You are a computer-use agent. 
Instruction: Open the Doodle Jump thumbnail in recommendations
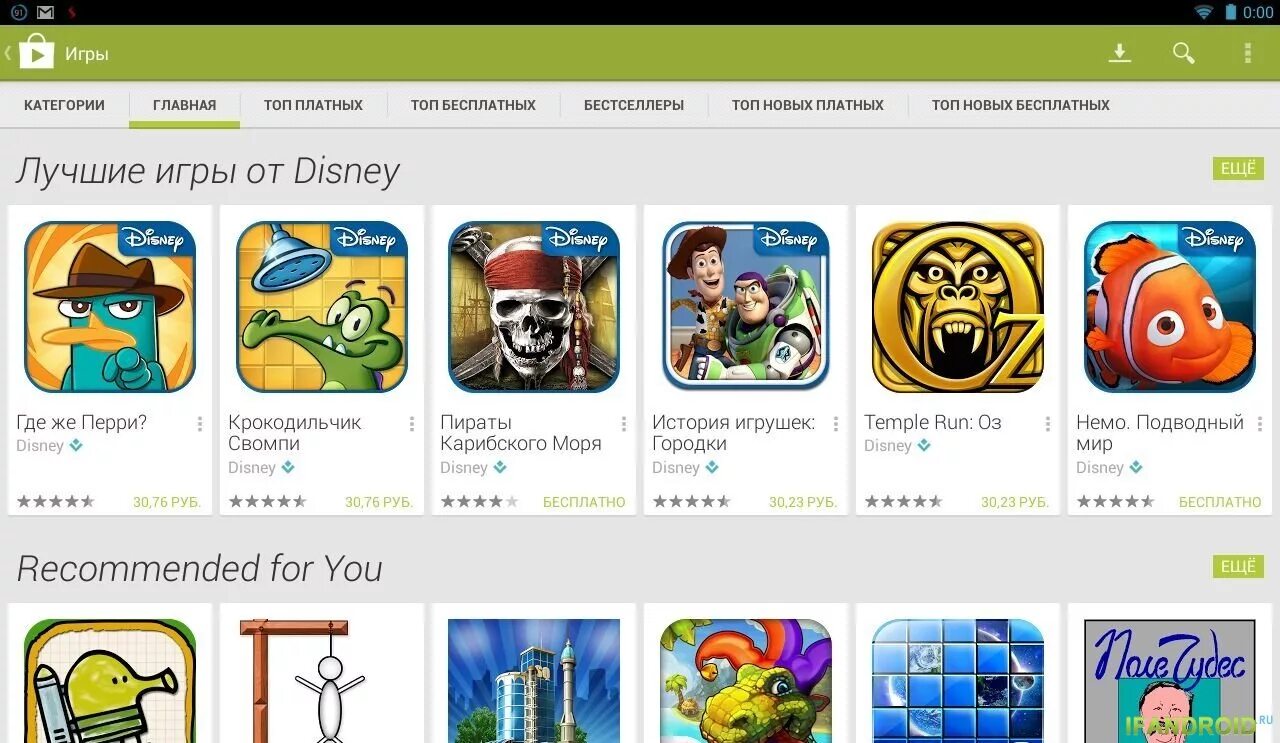click(110, 680)
